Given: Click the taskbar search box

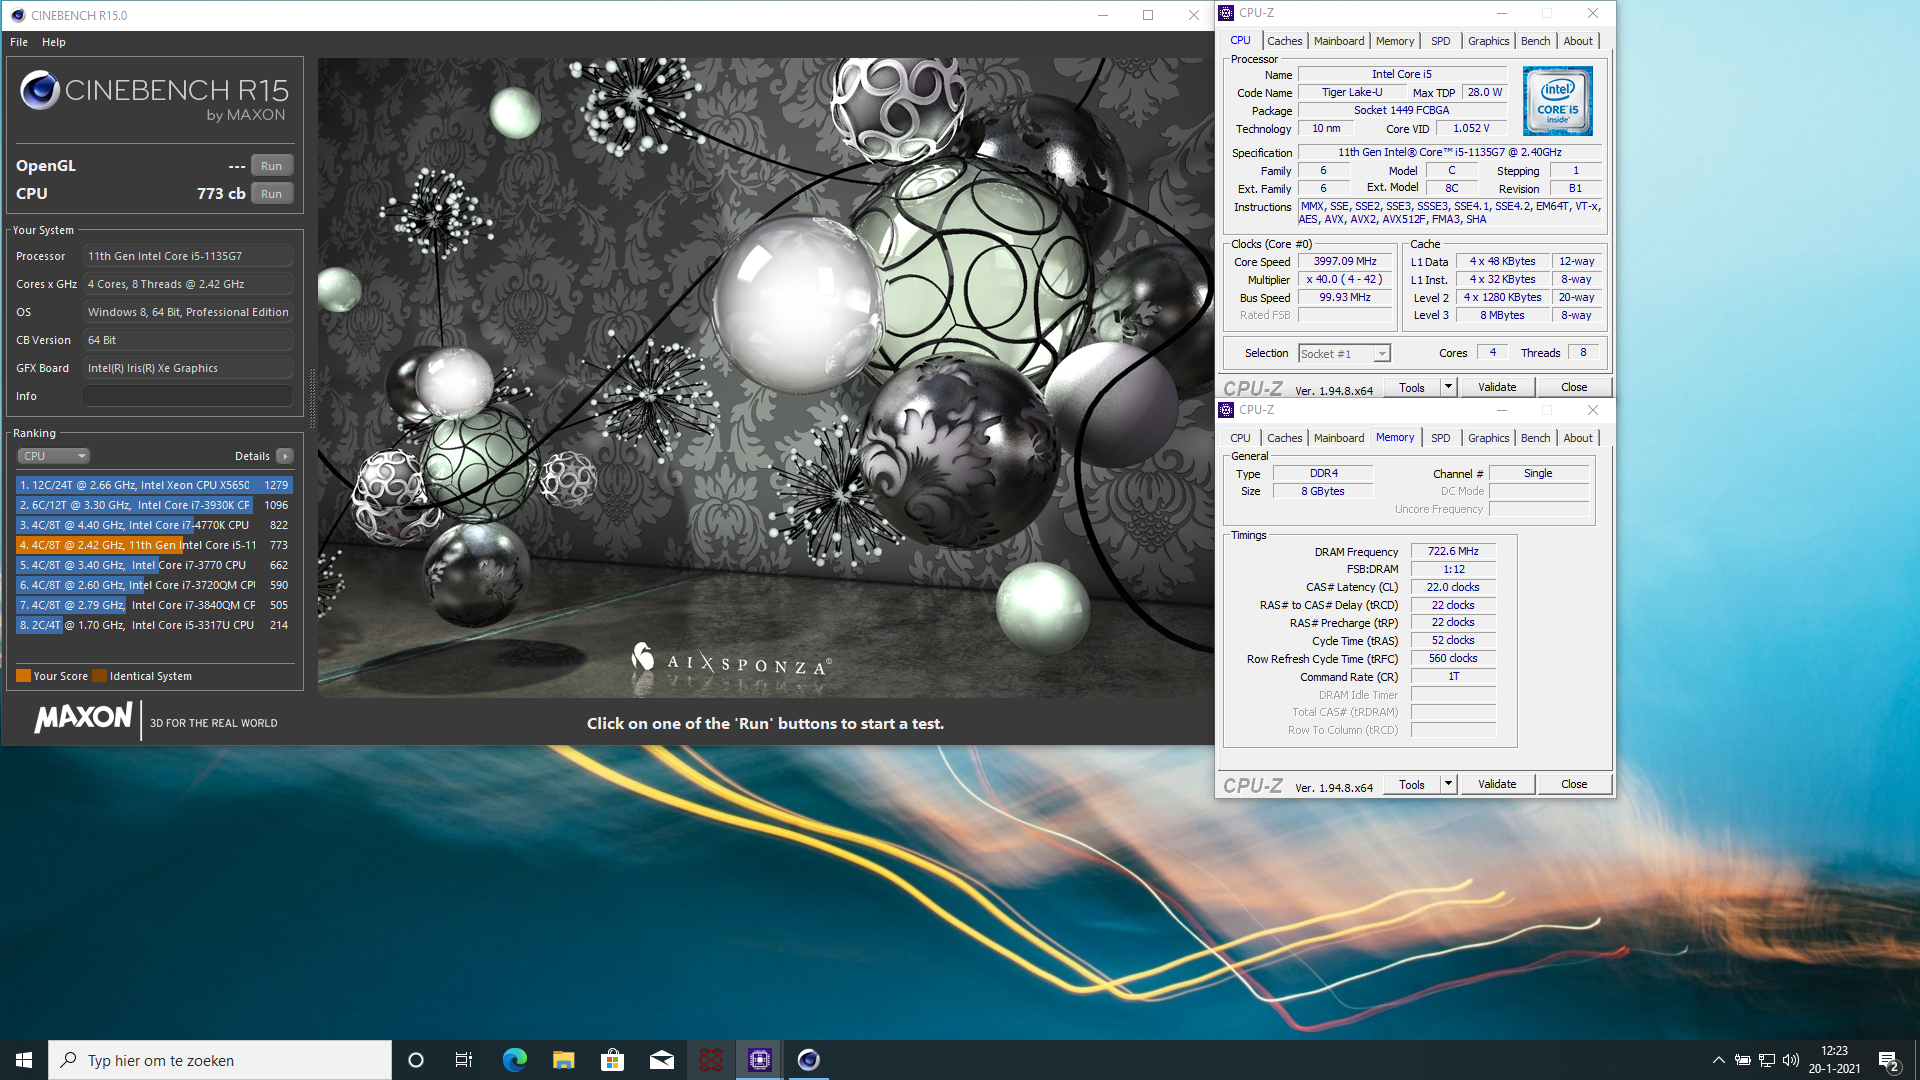Looking at the screenshot, I should pyautogui.click(x=220, y=1060).
